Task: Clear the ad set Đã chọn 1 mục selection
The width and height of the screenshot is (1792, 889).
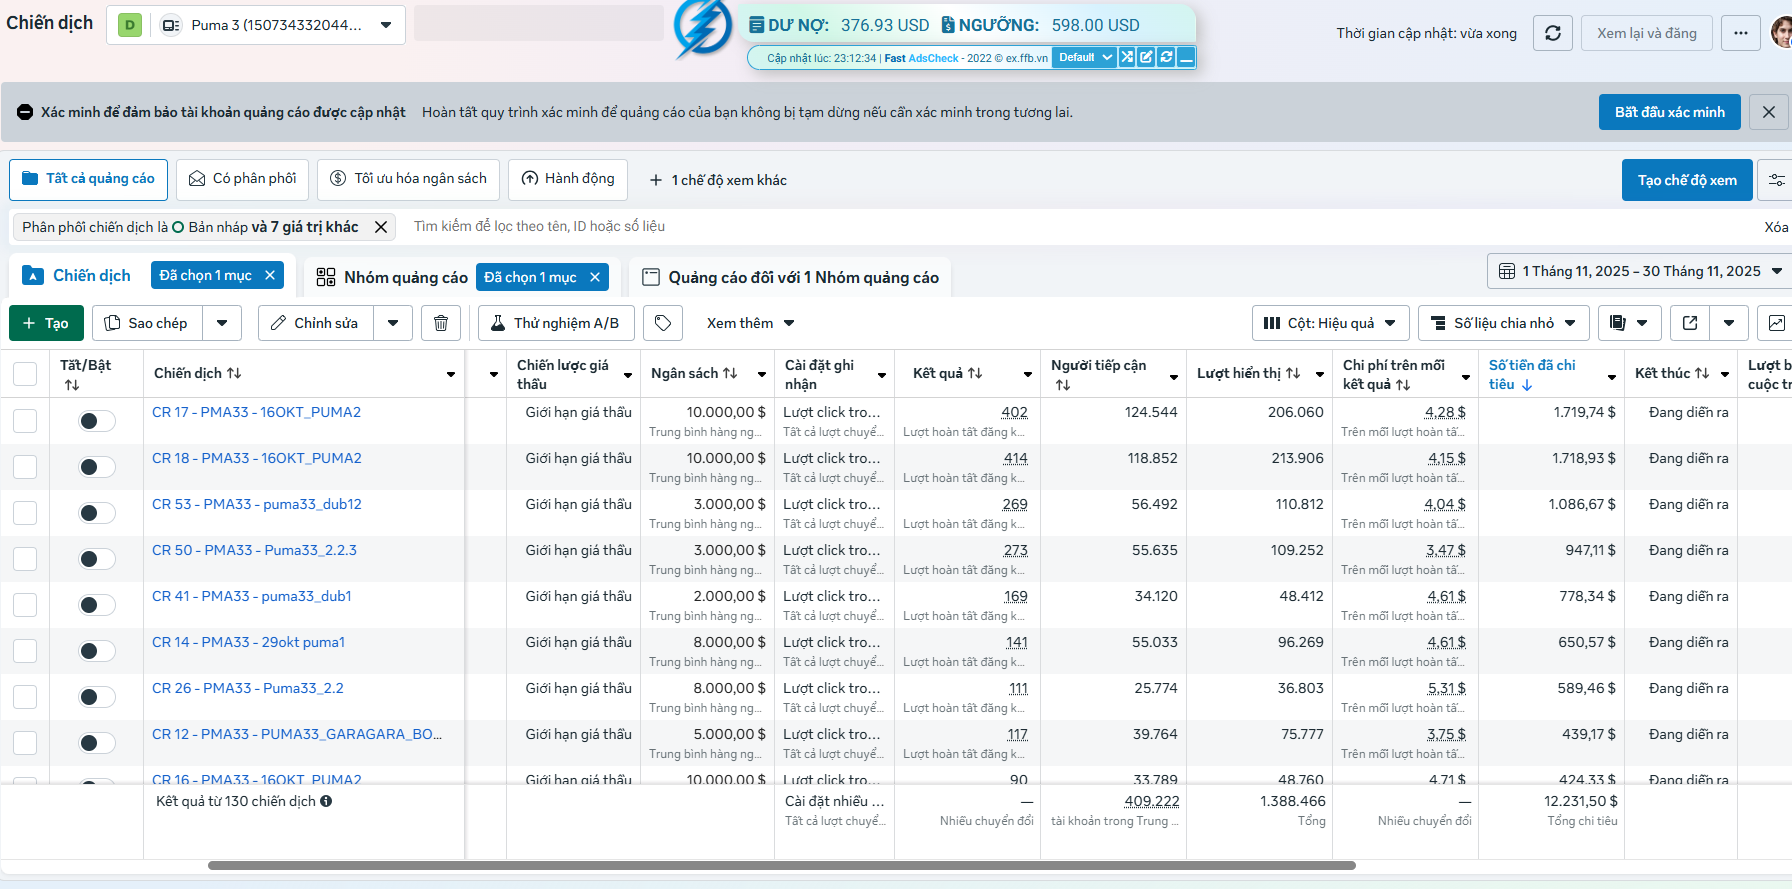Action: pyautogui.click(x=595, y=277)
